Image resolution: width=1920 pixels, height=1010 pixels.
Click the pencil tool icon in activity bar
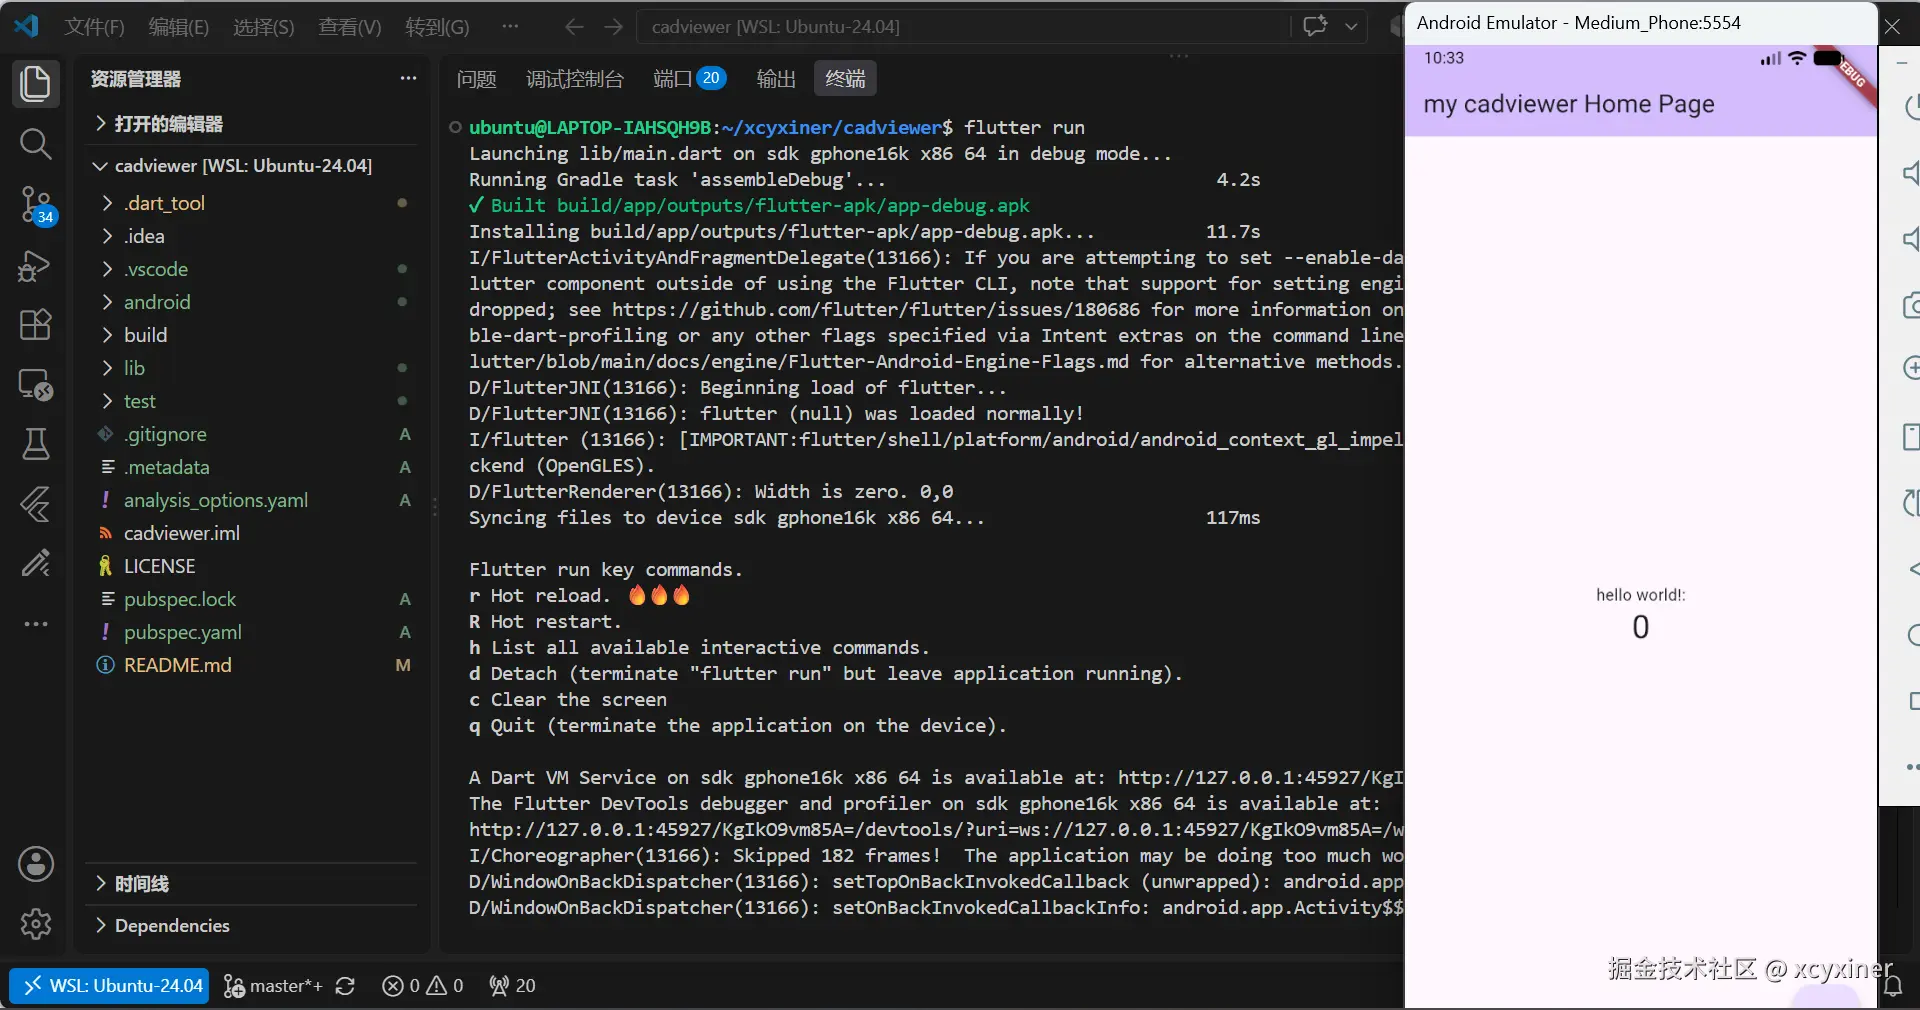(35, 564)
